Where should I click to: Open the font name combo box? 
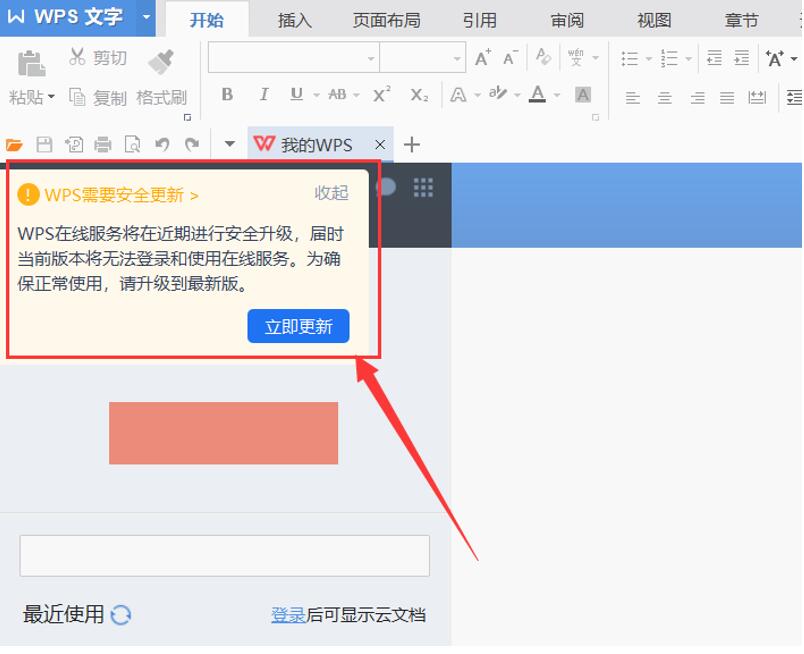point(294,57)
